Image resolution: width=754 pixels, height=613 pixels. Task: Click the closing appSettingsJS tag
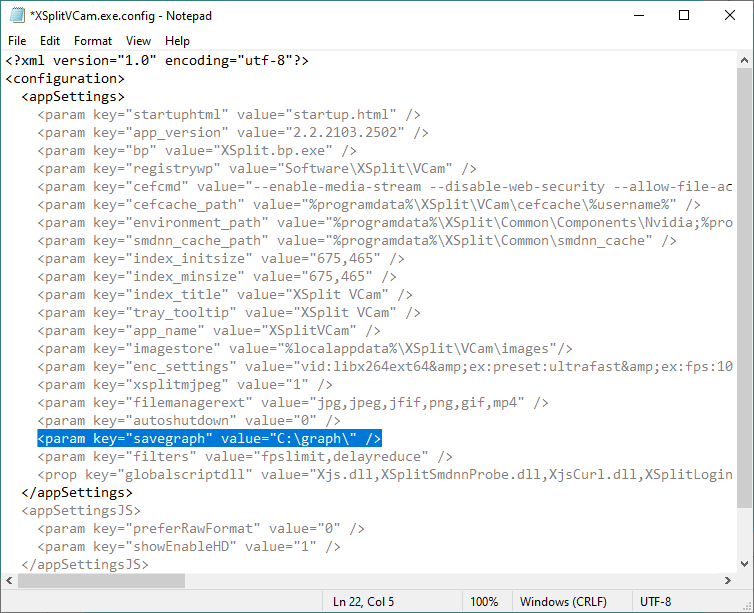pyautogui.click(x=85, y=564)
